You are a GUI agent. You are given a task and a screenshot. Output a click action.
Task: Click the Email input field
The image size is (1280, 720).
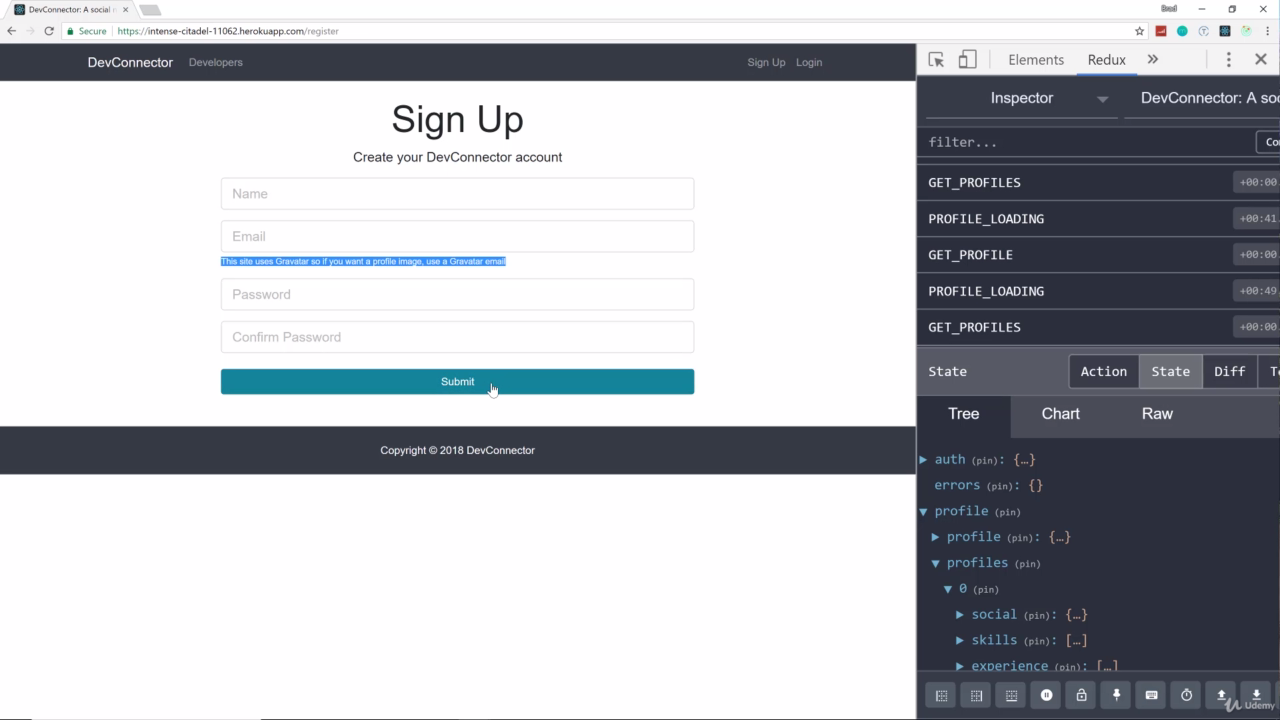pyautogui.click(x=457, y=237)
